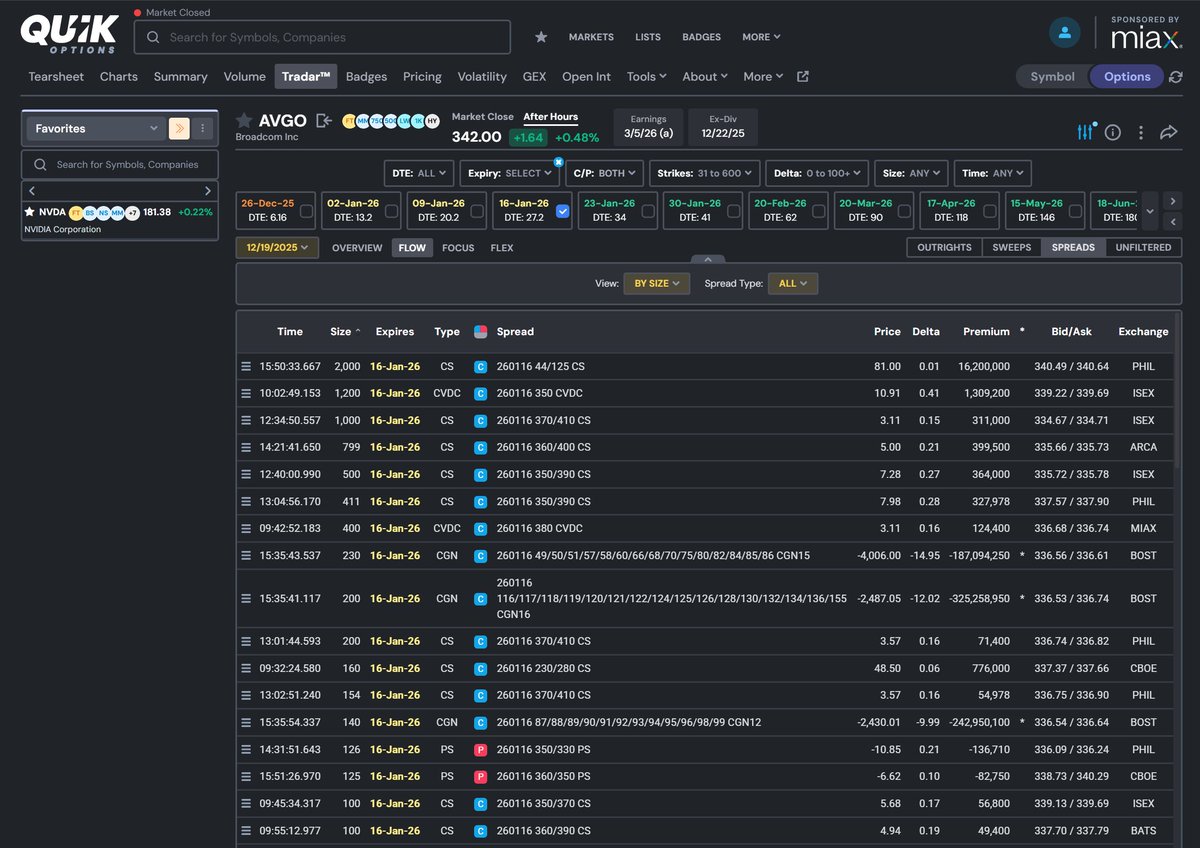This screenshot has width=1200, height=848.
Task: Click the FT badge next to AVGO
Action: (x=349, y=121)
